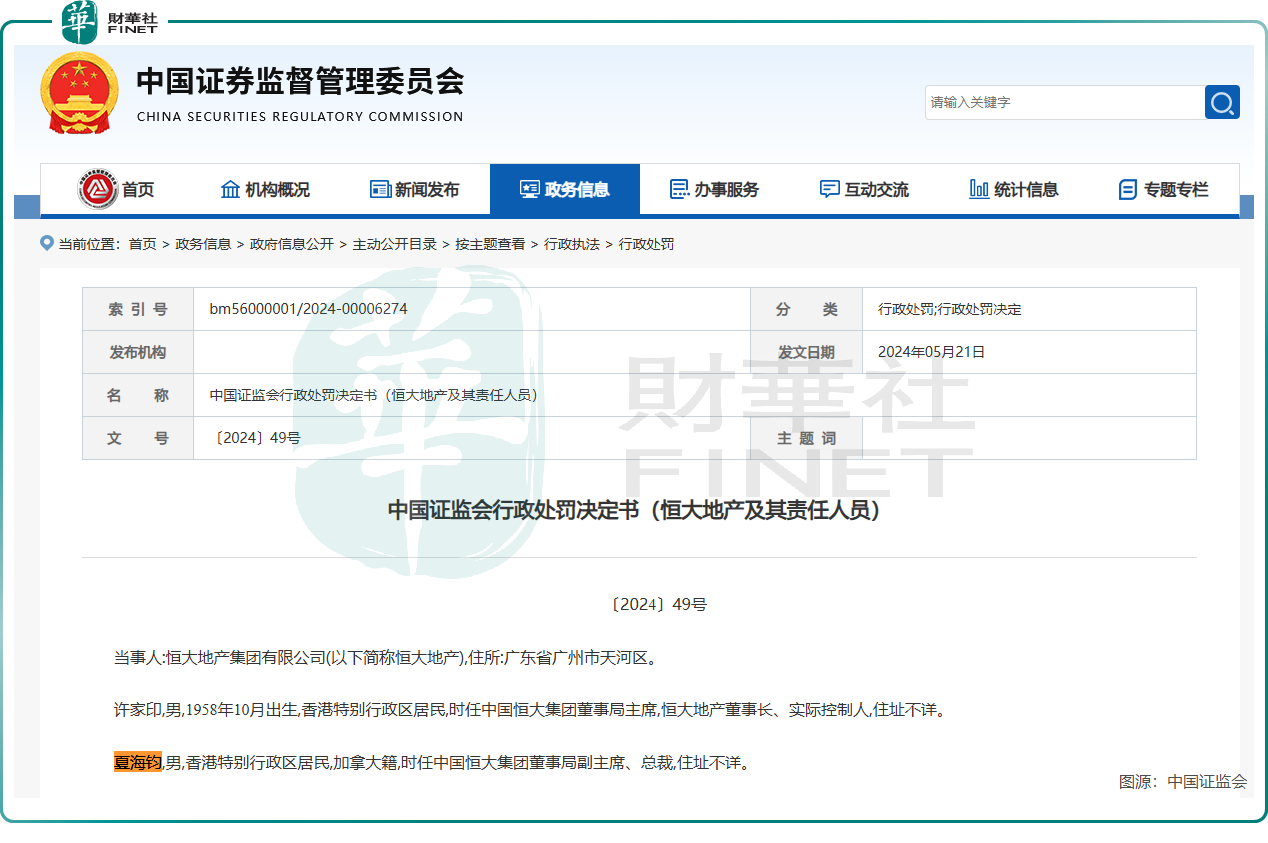This screenshot has height=843, width=1268.
Task: Click the search magnifier button
Action: pyautogui.click(x=1222, y=102)
